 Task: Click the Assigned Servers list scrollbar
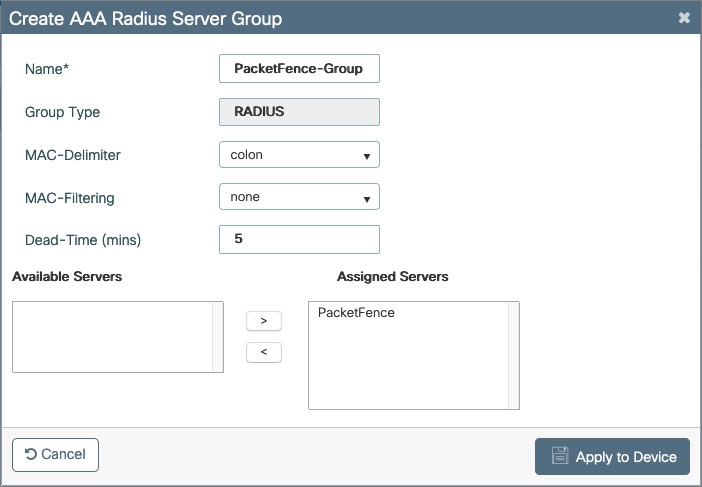coord(514,355)
